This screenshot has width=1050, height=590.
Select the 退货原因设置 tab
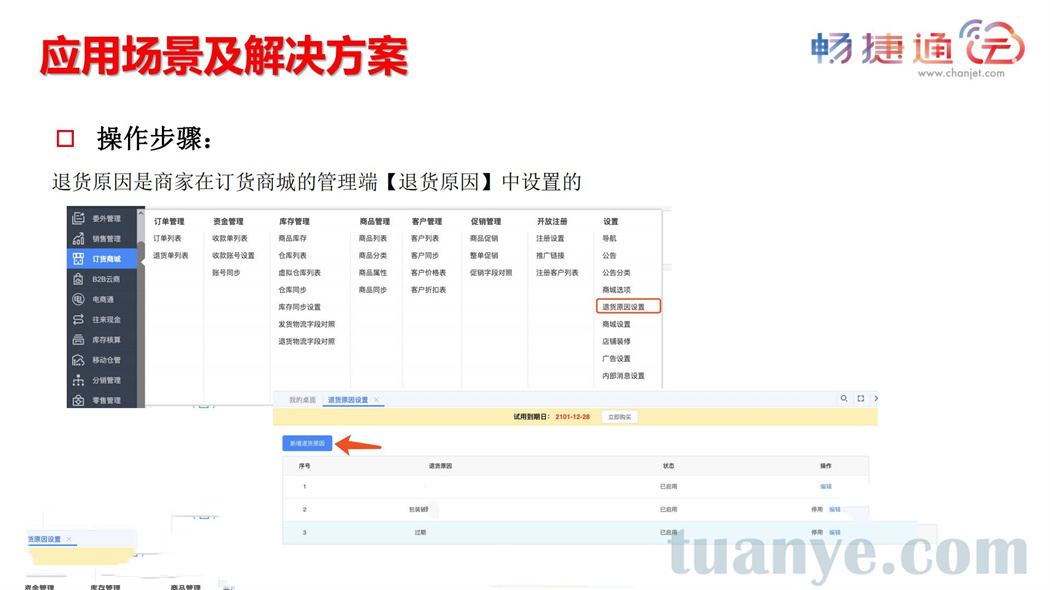(x=348, y=400)
